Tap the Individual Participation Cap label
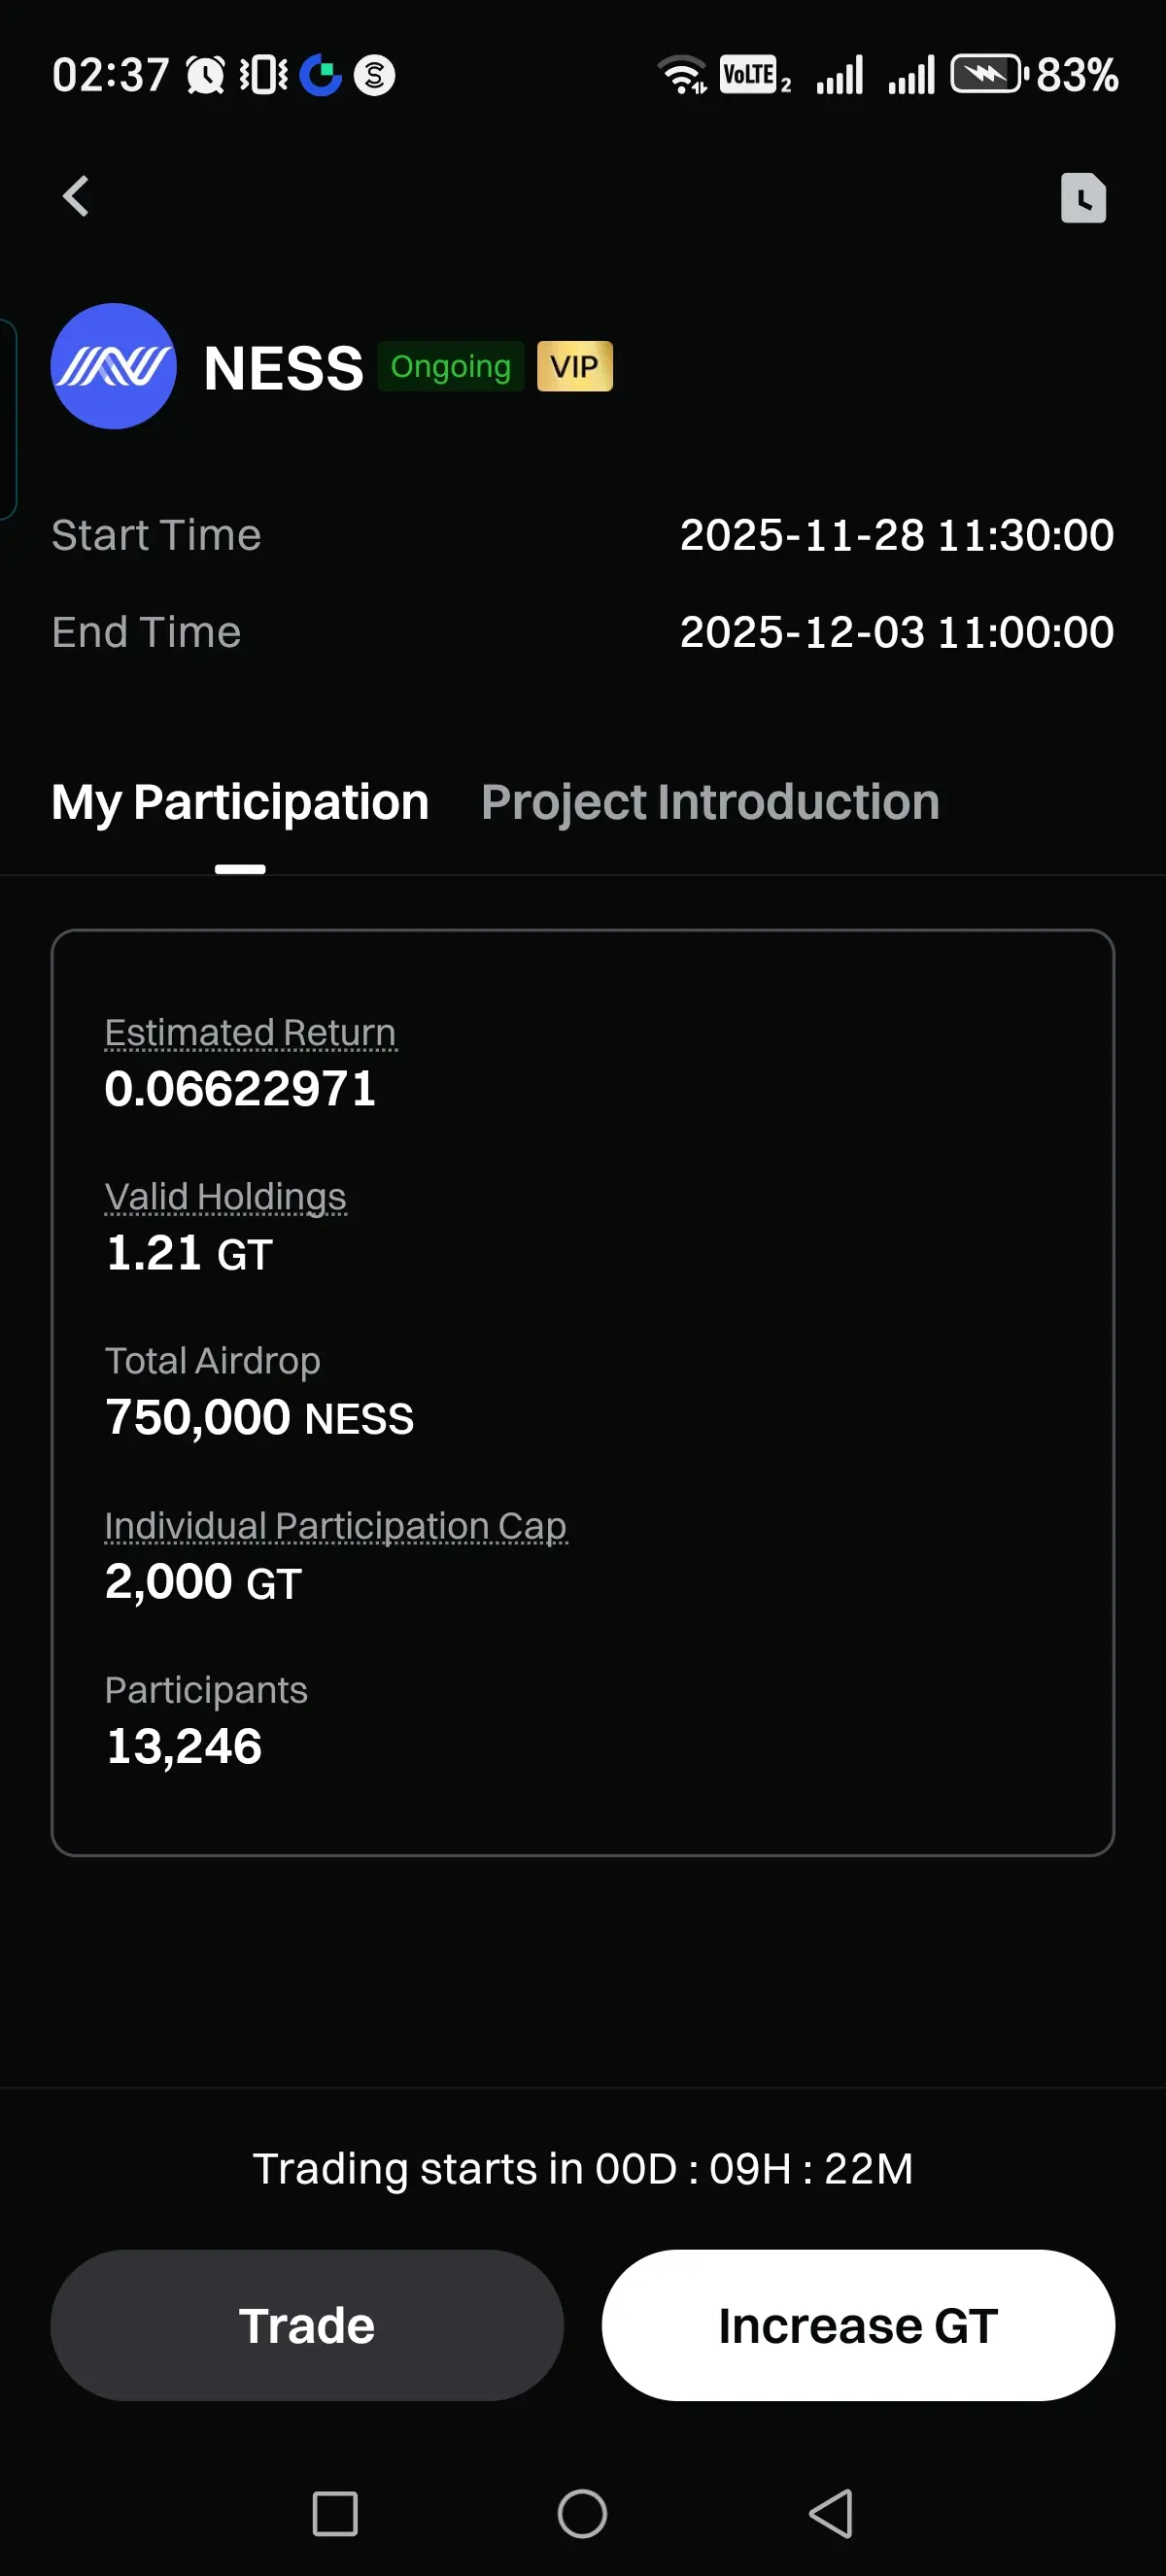1166x2576 pixels. coord(335,1526)
